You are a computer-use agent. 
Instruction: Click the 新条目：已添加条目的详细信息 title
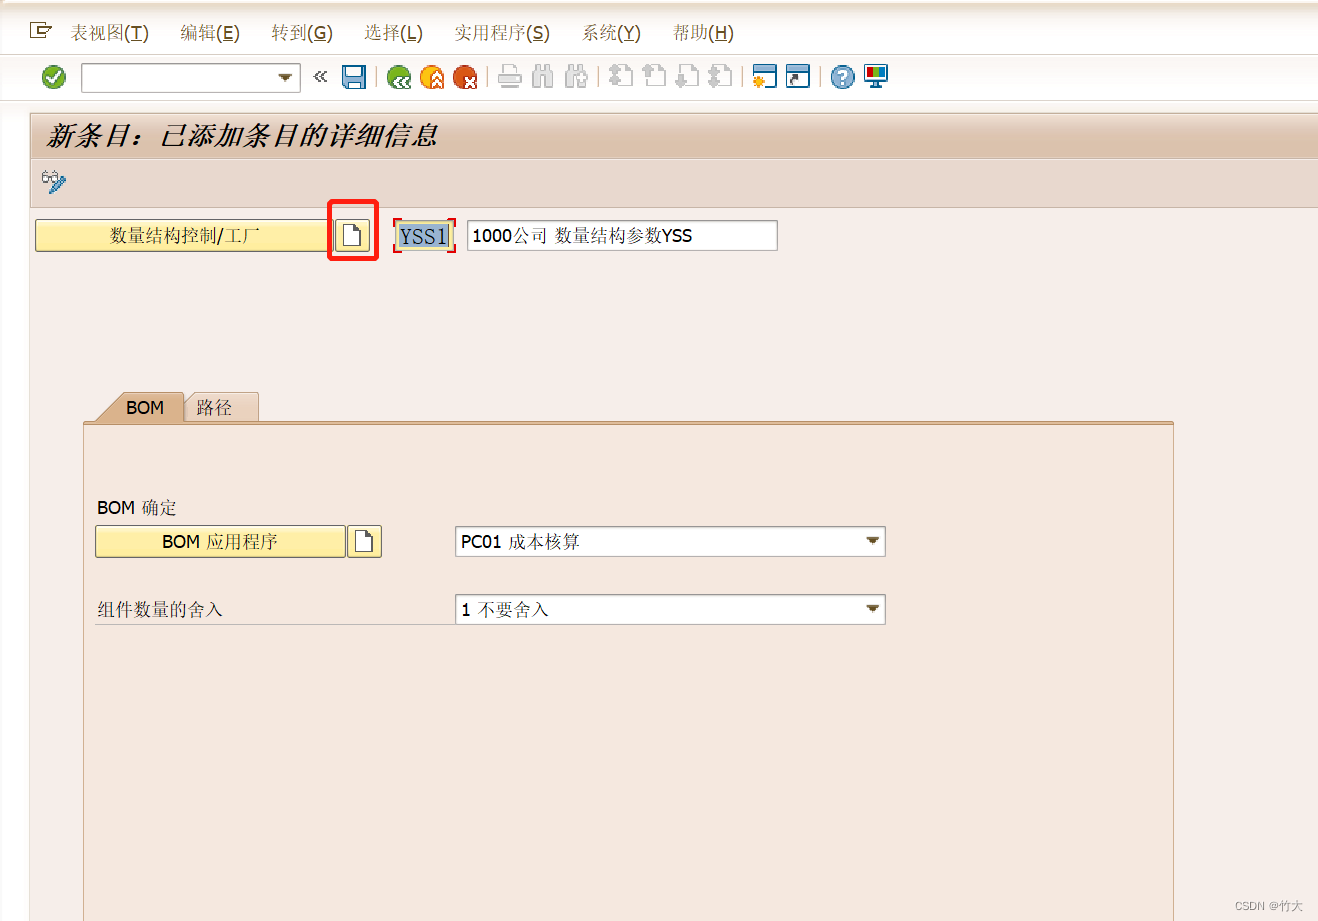coord(242,136)
